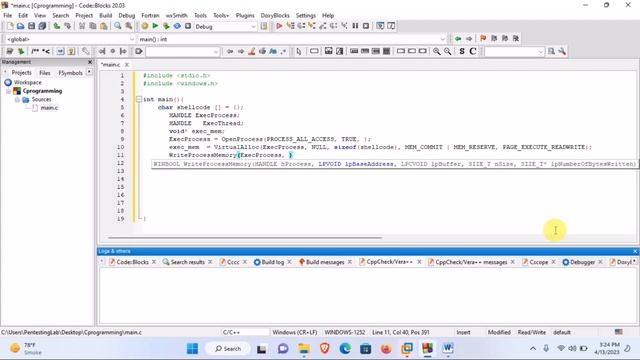
Task: Pause the debugger with break icon
Action: tap(355, 26)
